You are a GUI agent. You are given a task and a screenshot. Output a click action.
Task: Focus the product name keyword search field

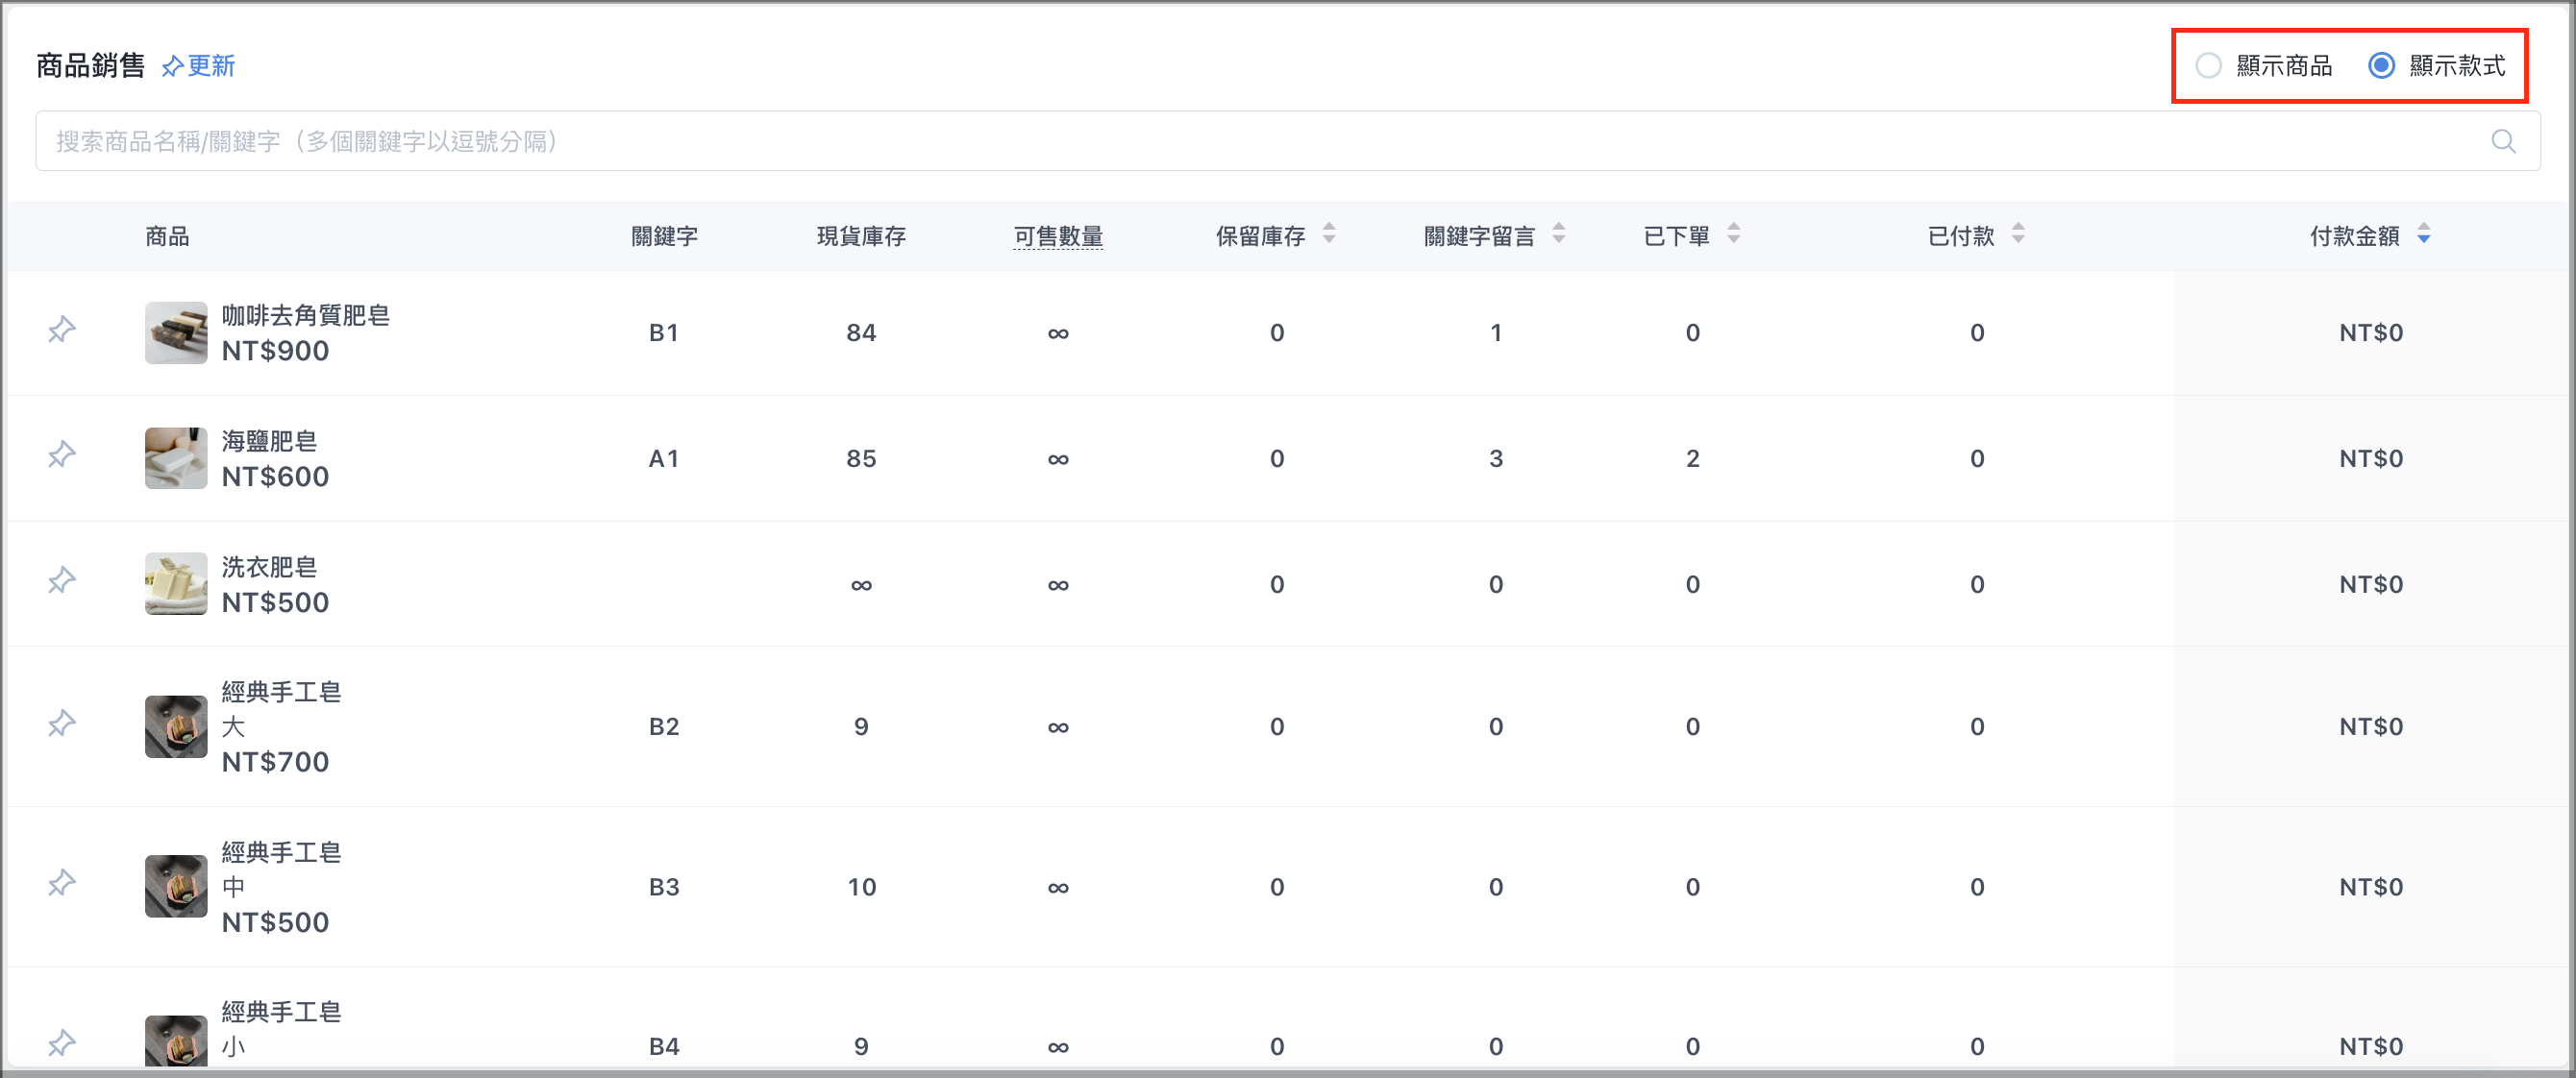(x=1288, y=141)
